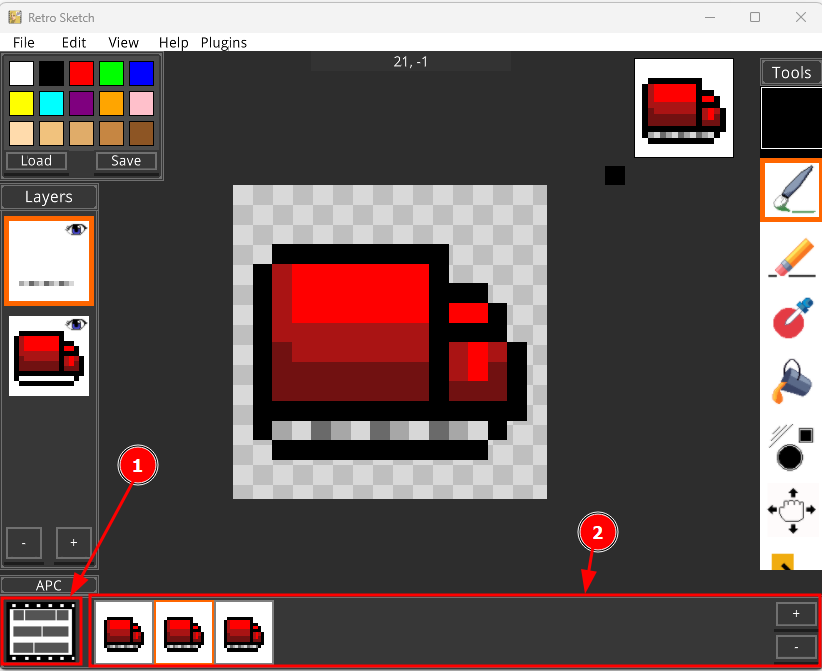Pick the blue color swatch
The height and width of the screenshot is (671, 822).
tap(141, 73)
